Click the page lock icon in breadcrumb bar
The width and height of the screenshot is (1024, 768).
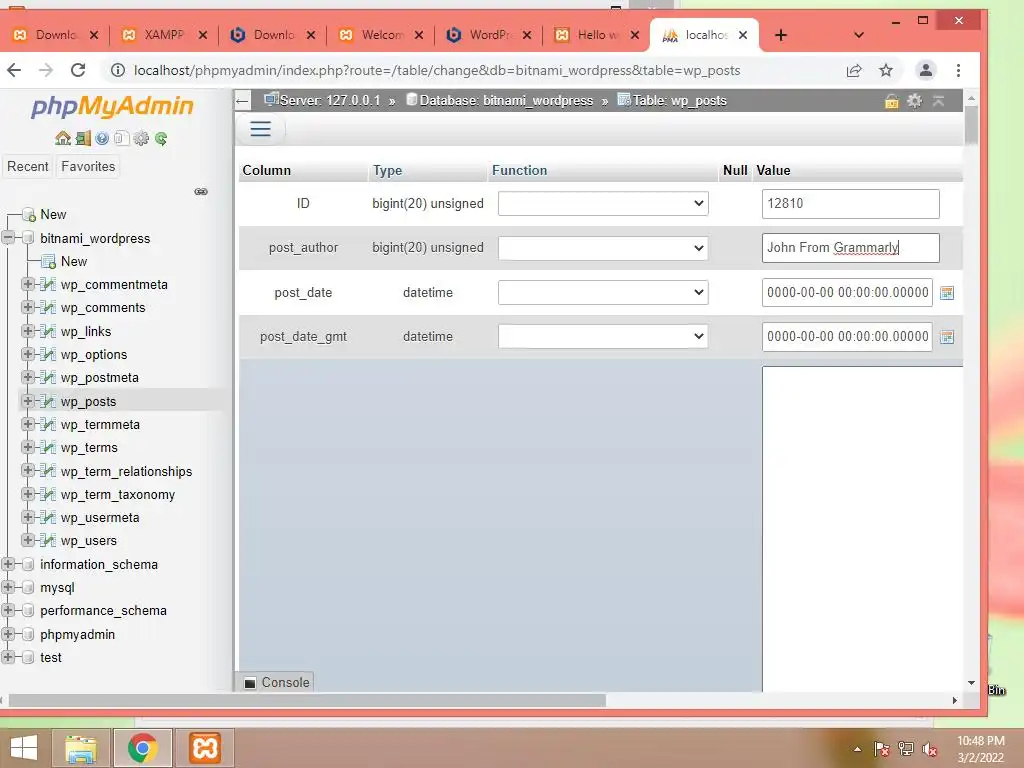click(891, 101)
